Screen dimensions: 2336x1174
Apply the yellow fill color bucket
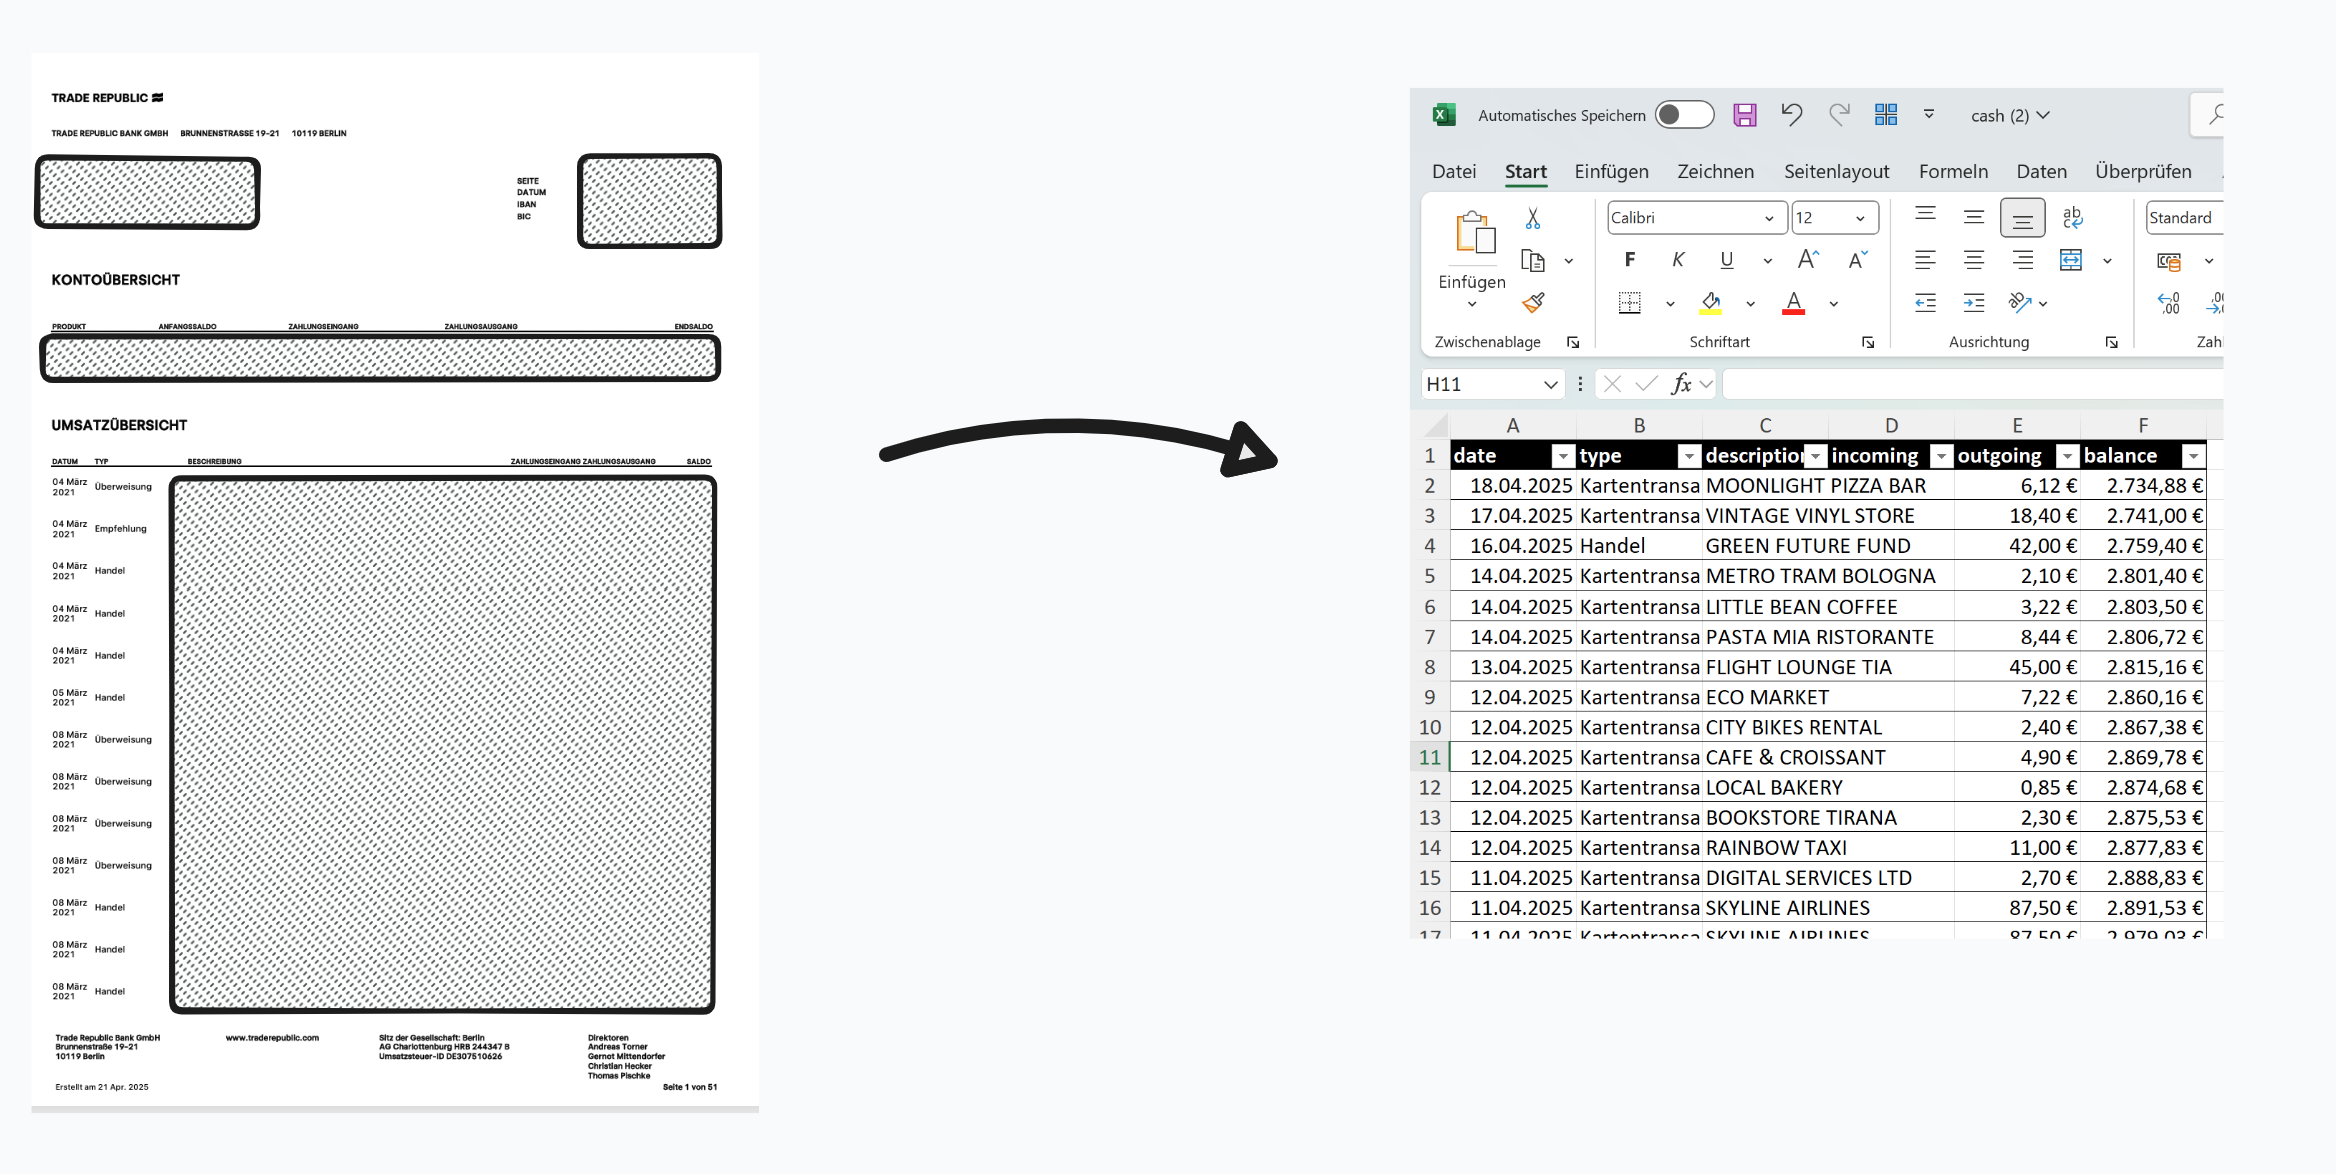(x=1710, y=302)
